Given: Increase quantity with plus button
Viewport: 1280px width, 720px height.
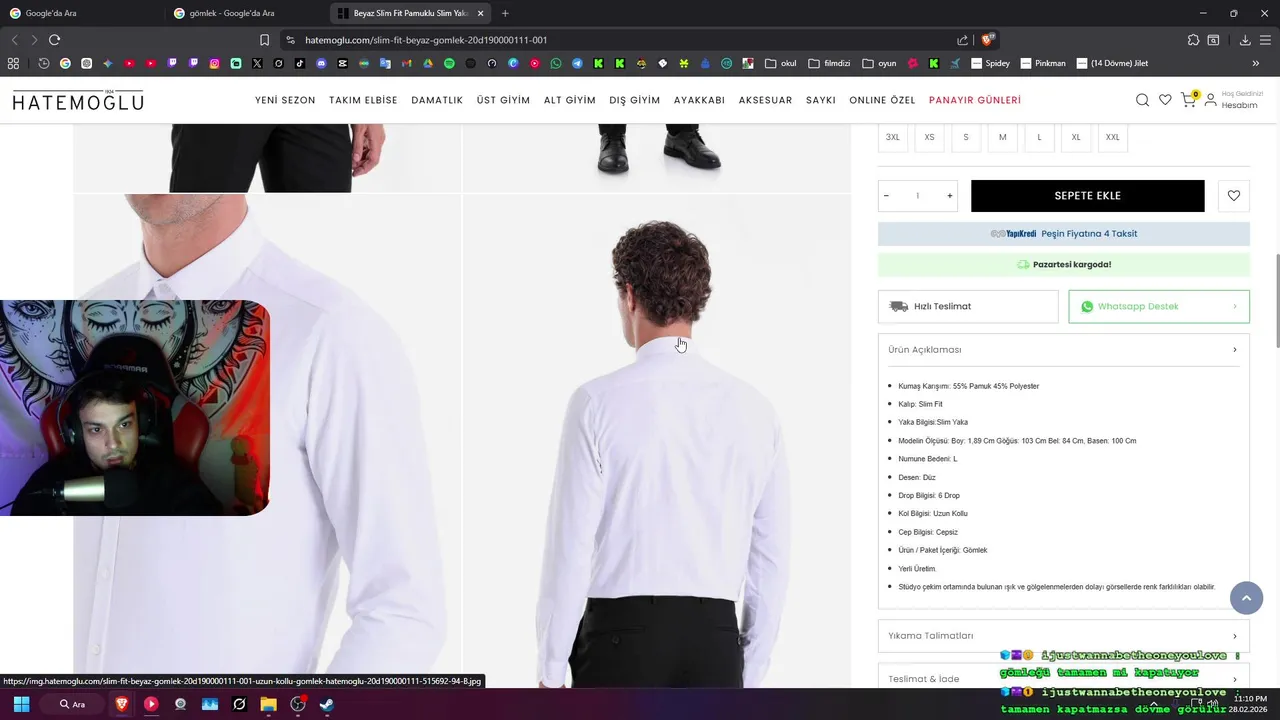Looking at the screenshot, I should pos(949,196).
